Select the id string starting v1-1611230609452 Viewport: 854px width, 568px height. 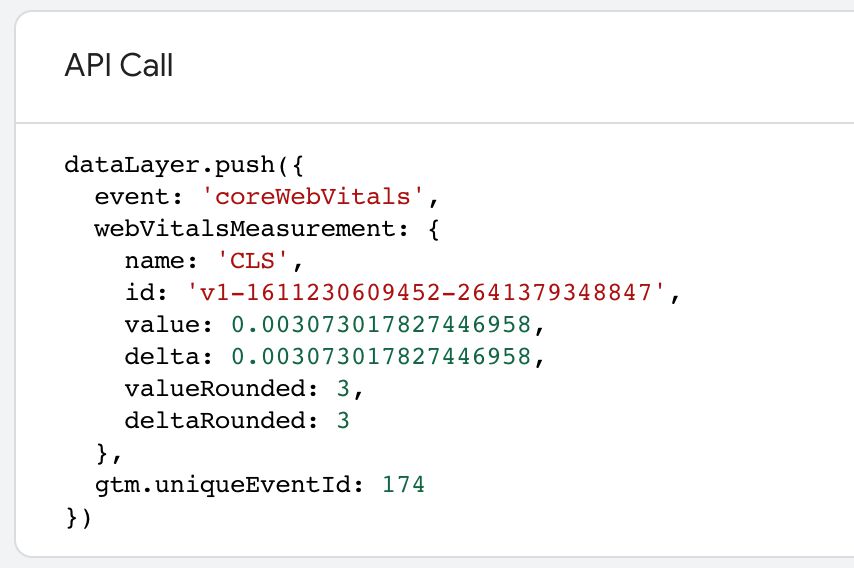pyautogui.click(x=426, y=293)
